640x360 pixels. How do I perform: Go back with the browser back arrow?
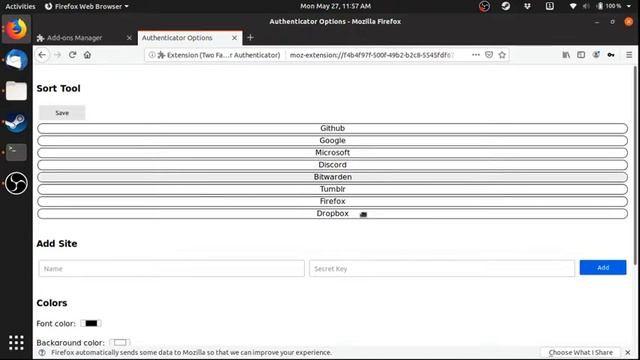click(x=42, y=55)
